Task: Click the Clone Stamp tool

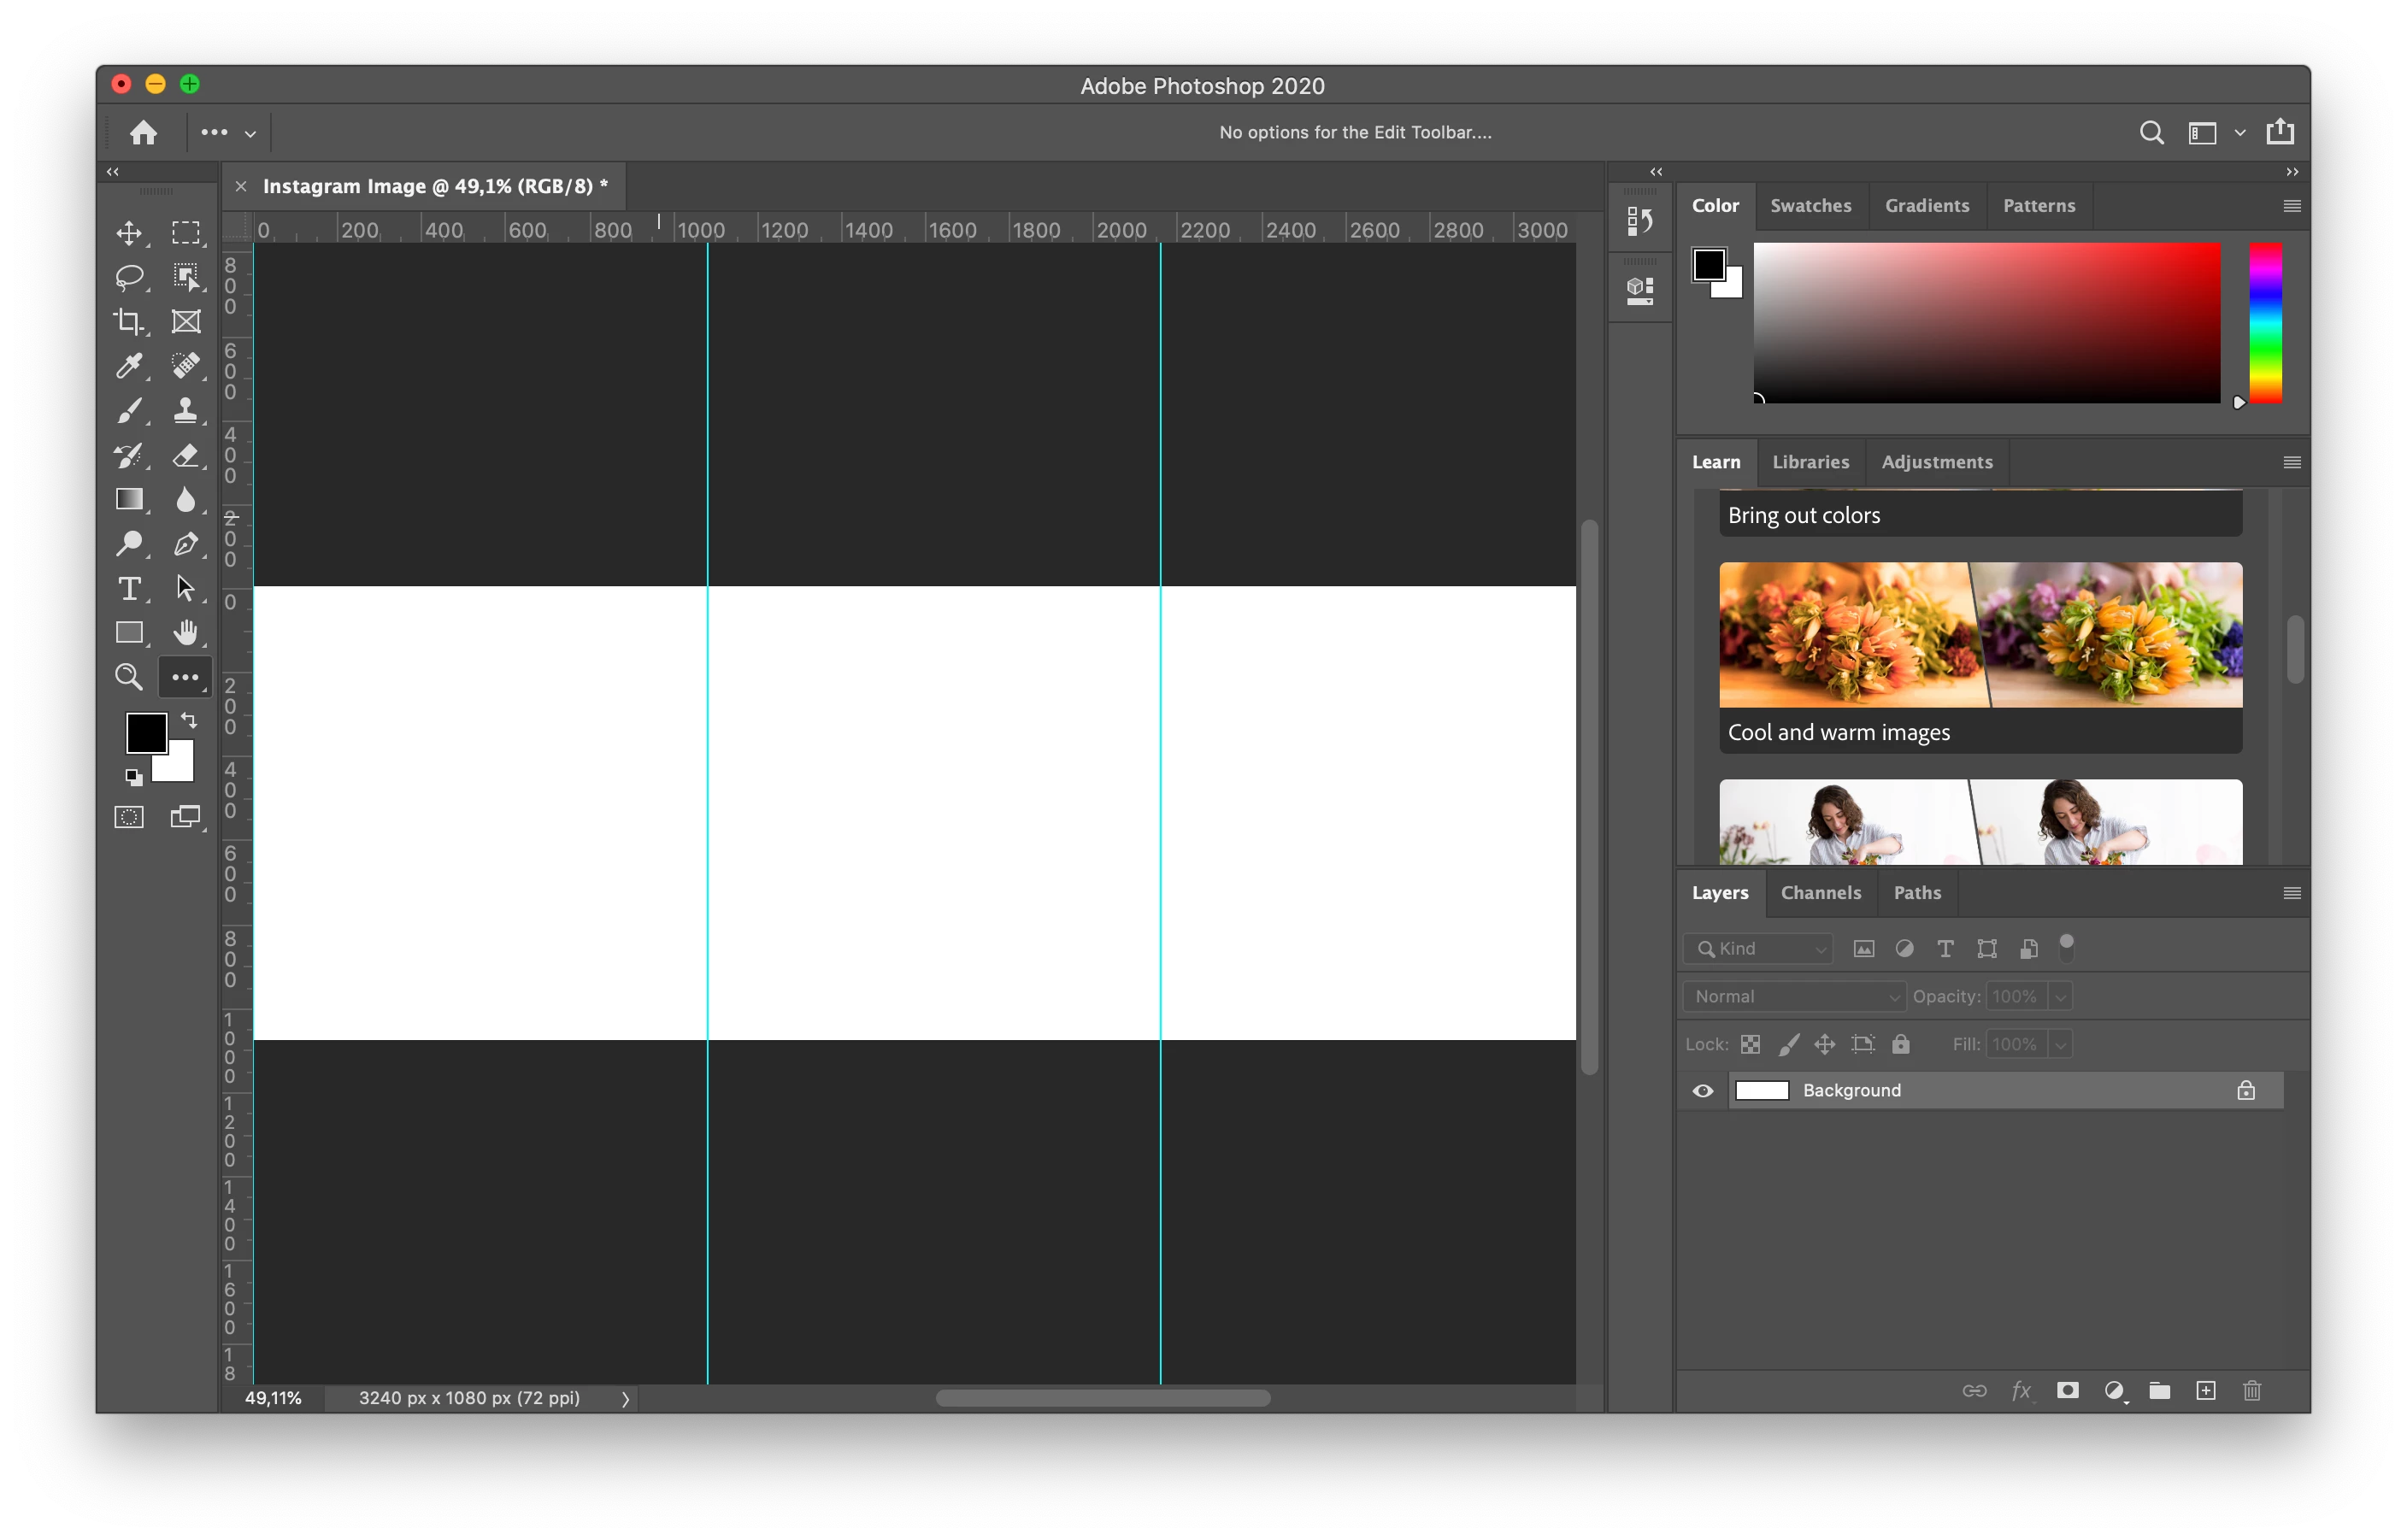Action: click(x=185, y=410)
